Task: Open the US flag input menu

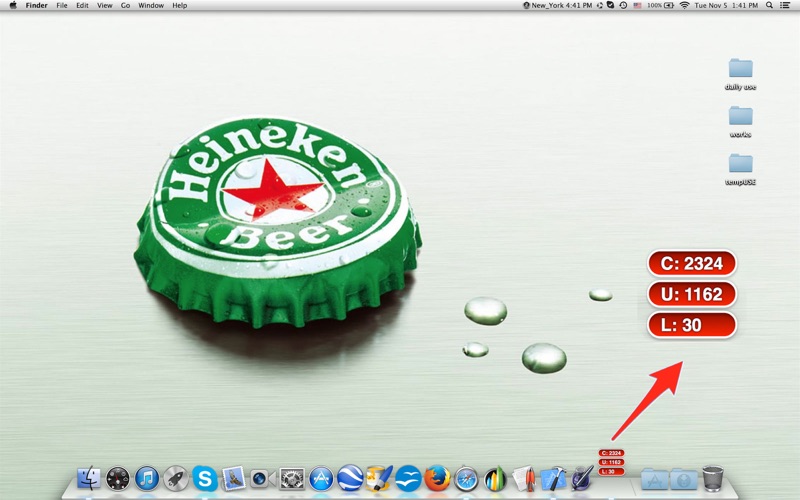Action: tap(637, 5)
